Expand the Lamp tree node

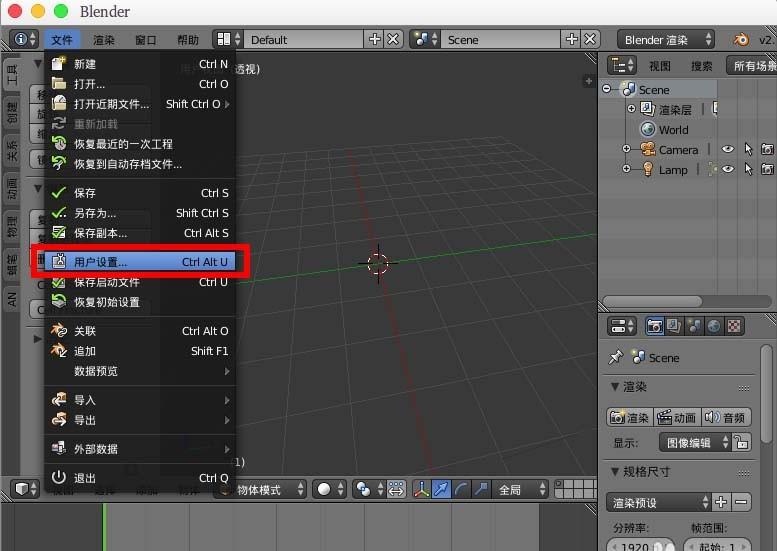(x=626, y=169)
